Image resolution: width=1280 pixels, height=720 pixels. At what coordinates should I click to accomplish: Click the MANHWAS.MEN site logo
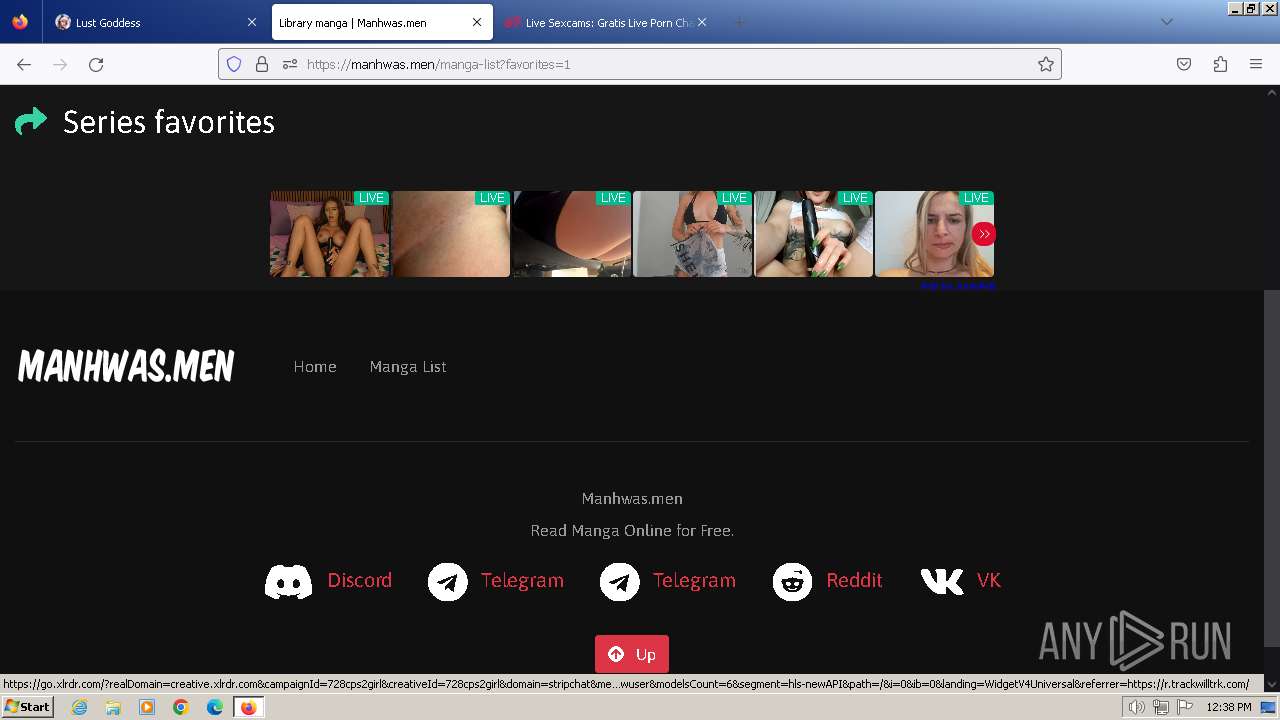tap(126, 367)
